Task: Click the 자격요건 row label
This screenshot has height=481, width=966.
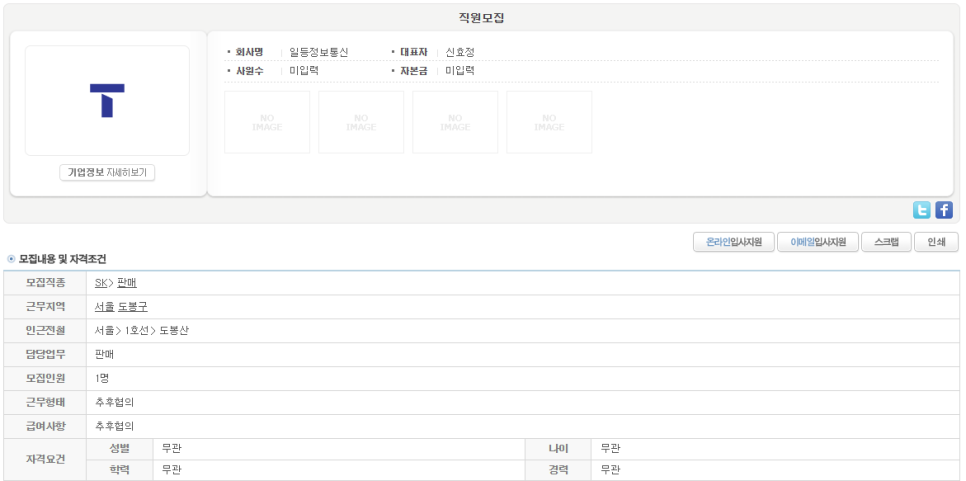Action: coord(45,459)
